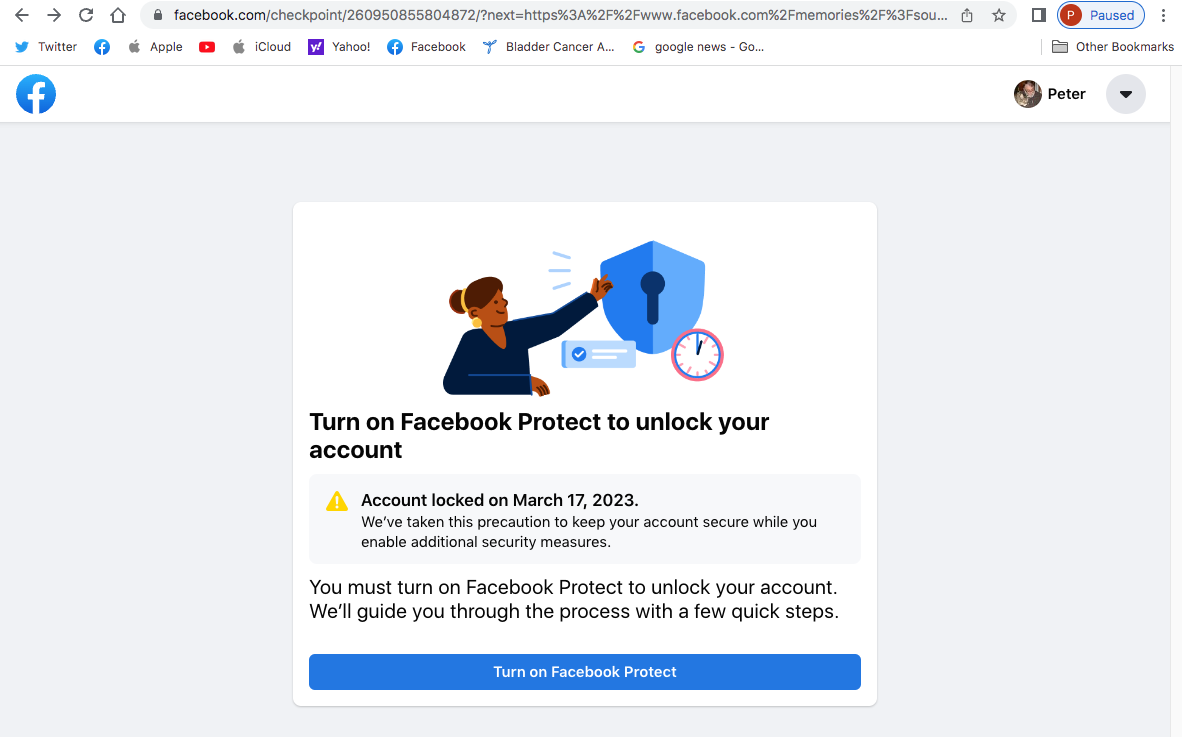Screen dimensions: 1182x737
Task: Click the browser back arrow
Action: tap(22, 15)
